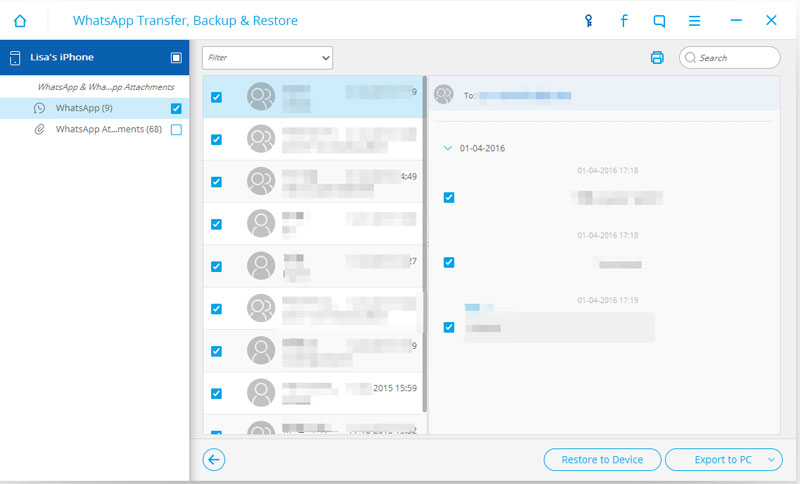
Task: Select WhatsApp (9) in the sidebar
Action: click(x=94, y=108)
